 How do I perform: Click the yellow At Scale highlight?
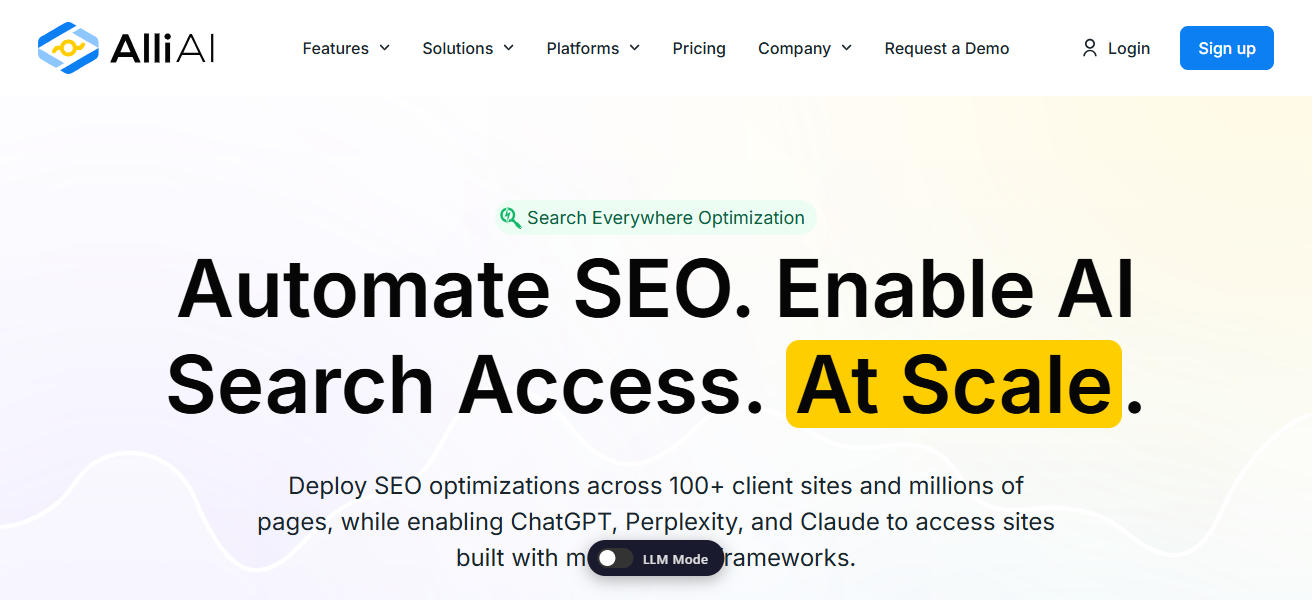coord(954,384)
